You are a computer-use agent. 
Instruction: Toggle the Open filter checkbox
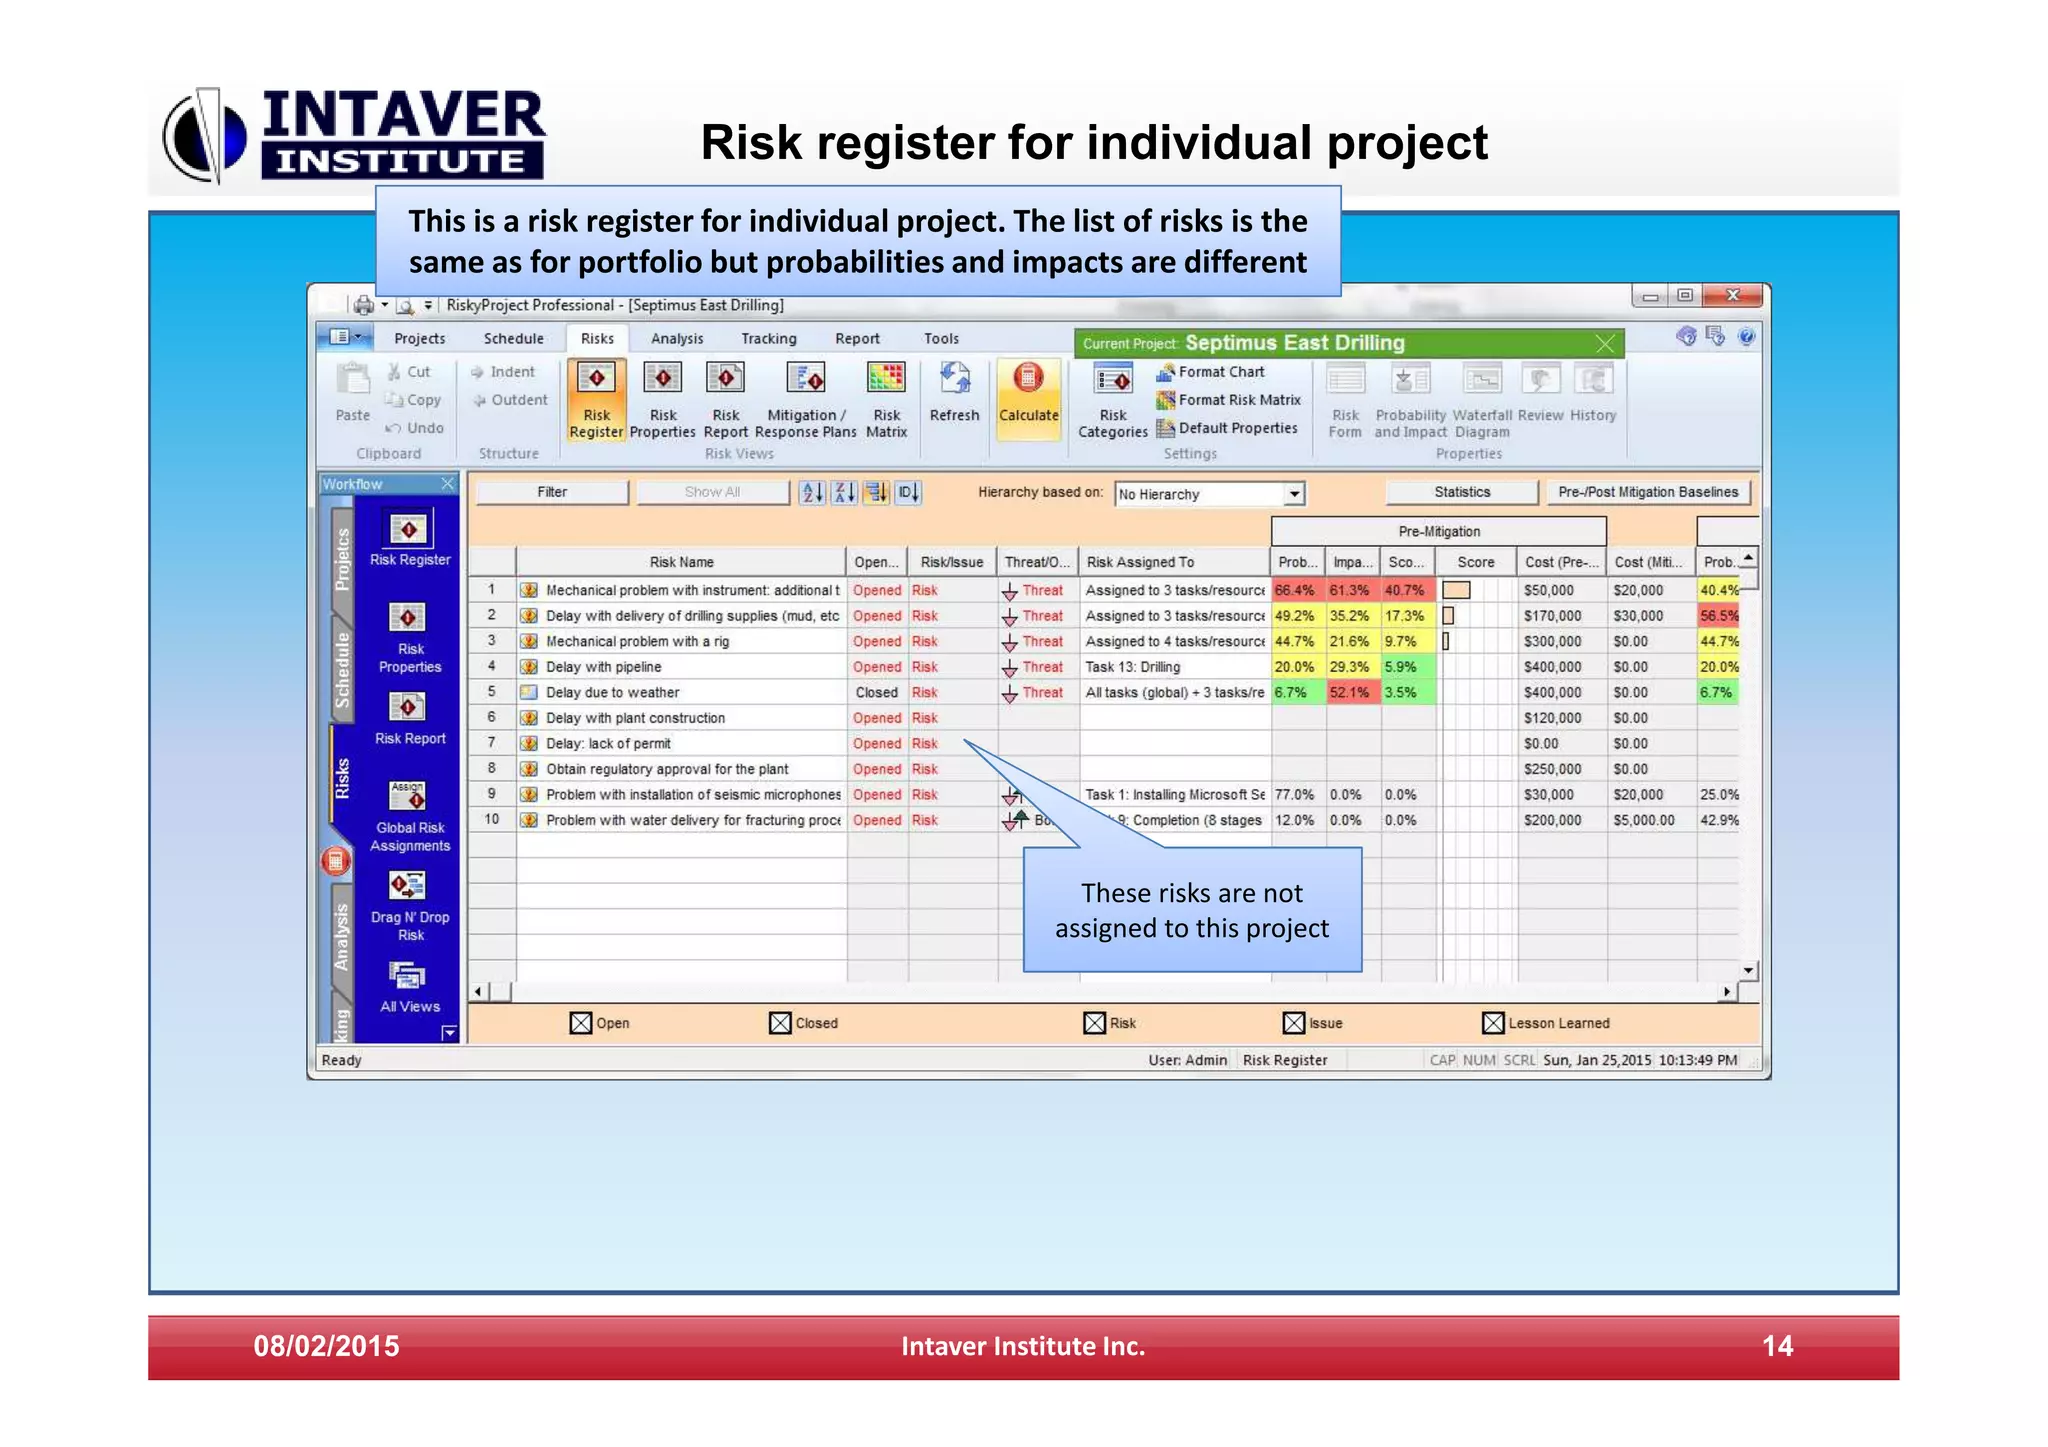tap(581, 1023)
